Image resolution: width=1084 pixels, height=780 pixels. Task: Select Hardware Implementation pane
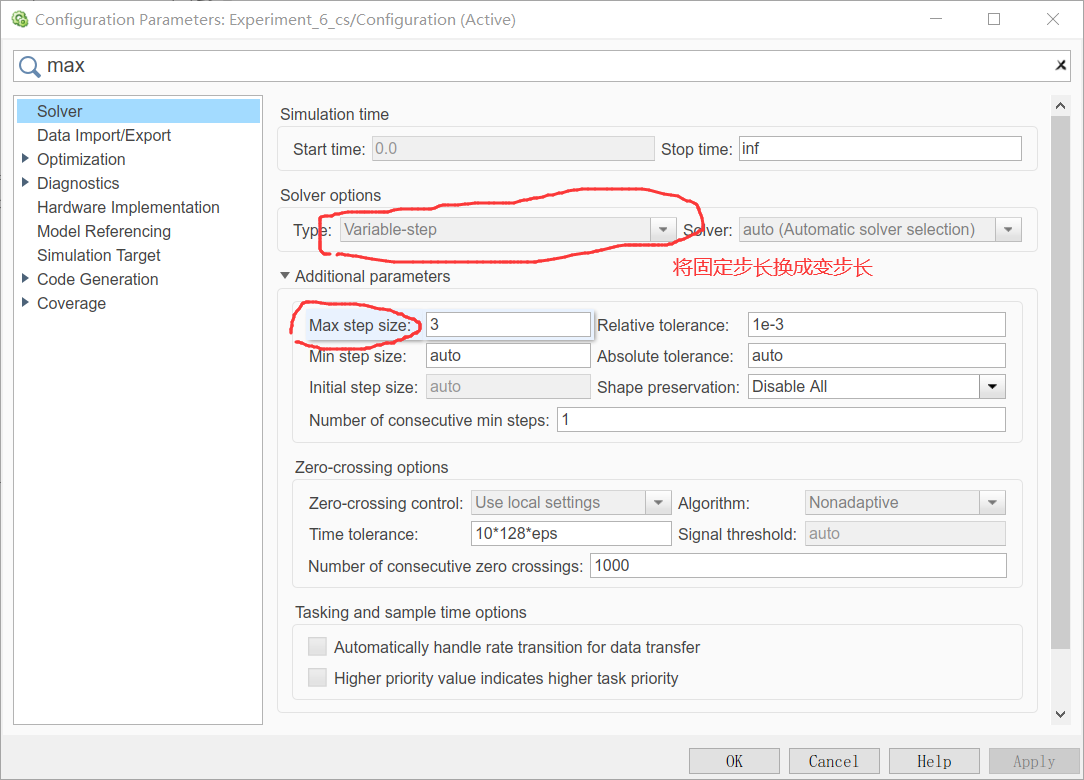128,207
